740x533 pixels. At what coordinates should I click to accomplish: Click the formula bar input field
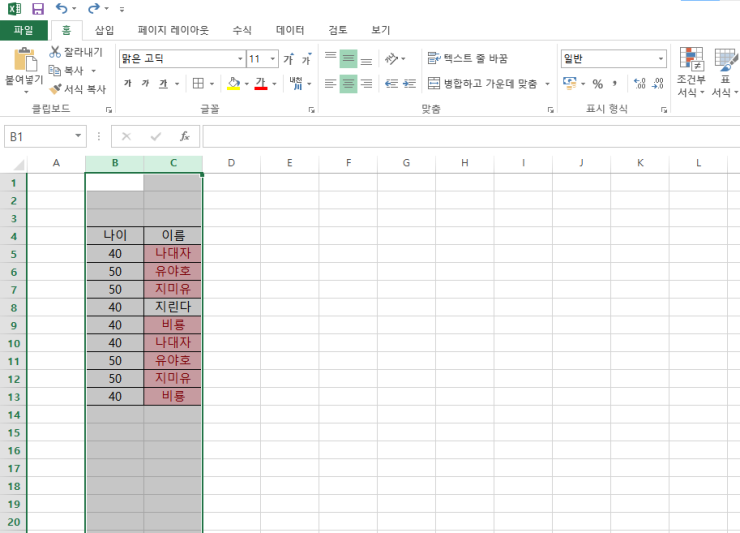point(471,136)
